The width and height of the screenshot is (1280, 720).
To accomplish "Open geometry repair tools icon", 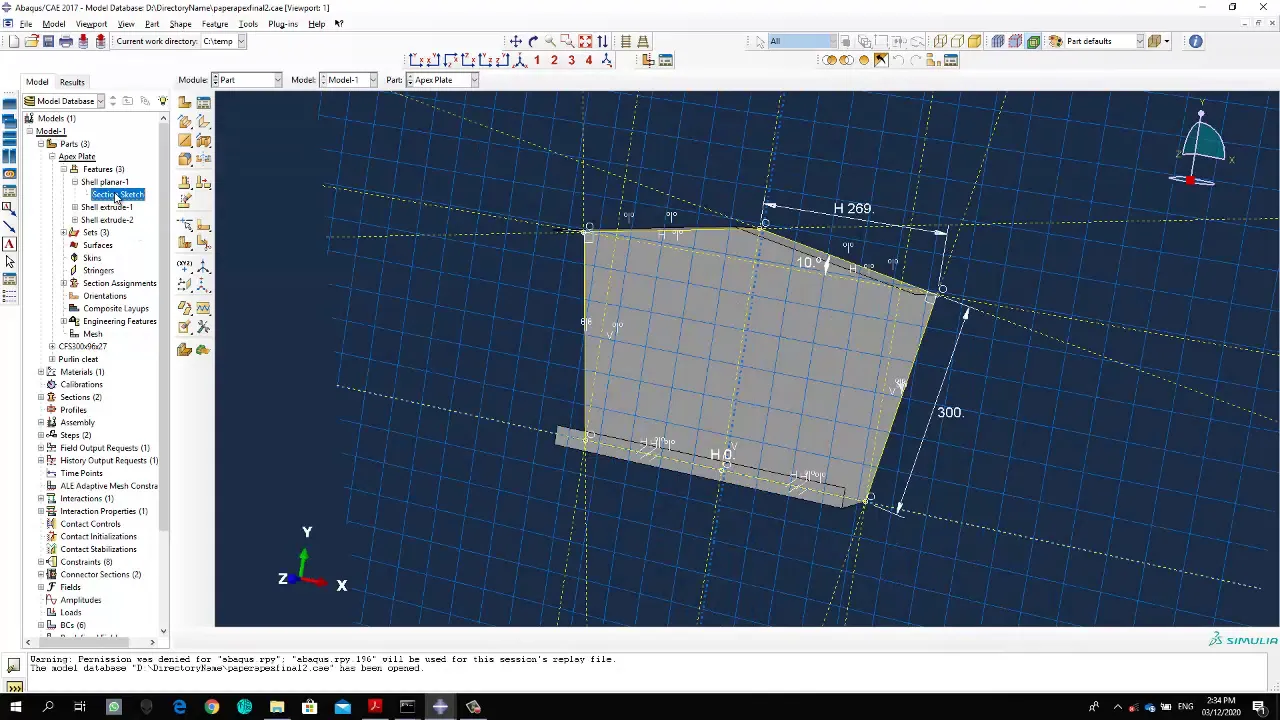I will pyautogui.click(x=203, y=327).
